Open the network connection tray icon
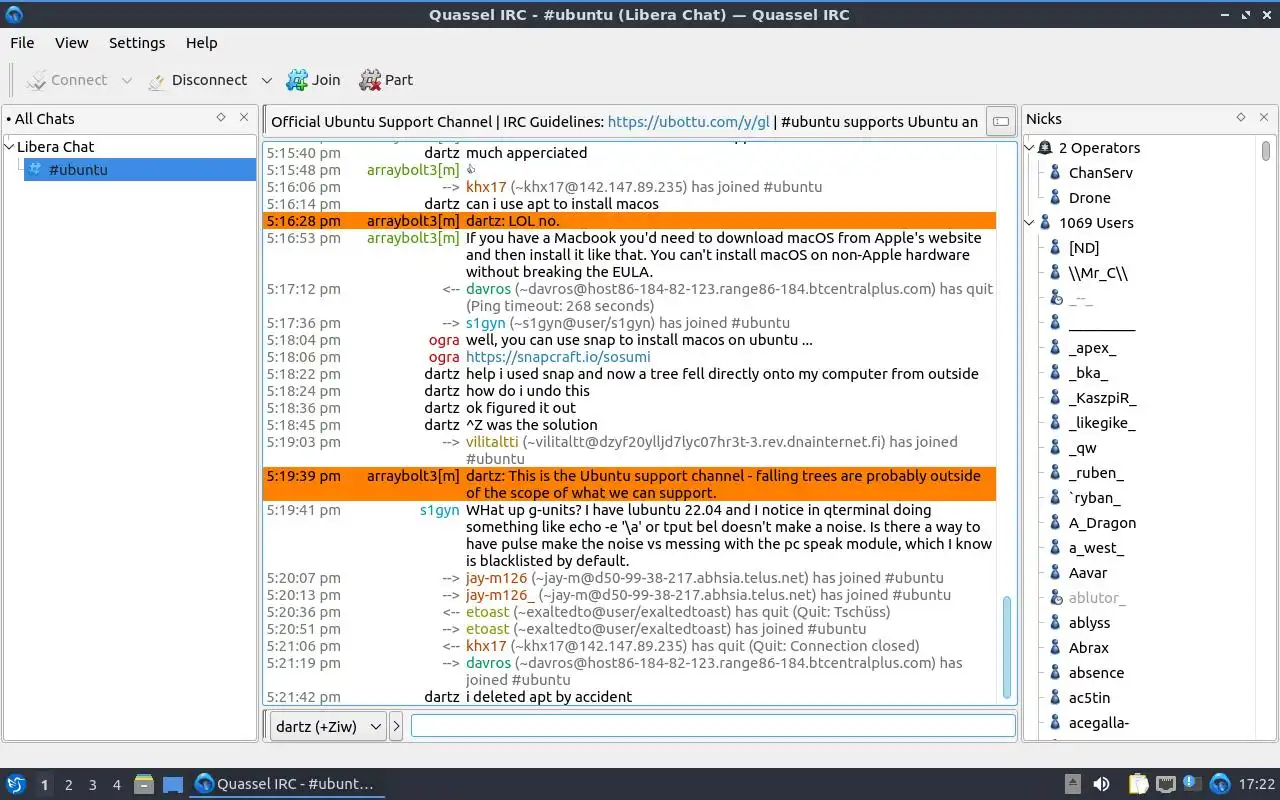The image size is (1280, 800). coord(1165,785)
